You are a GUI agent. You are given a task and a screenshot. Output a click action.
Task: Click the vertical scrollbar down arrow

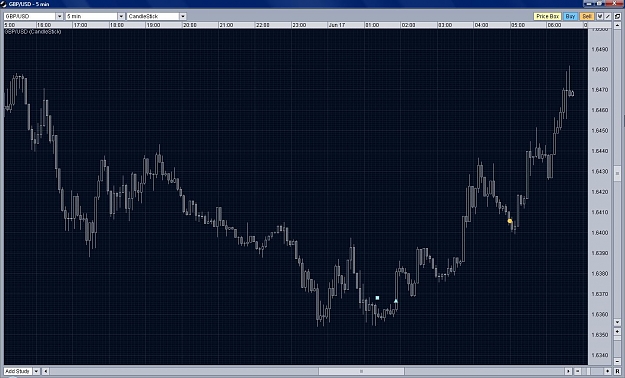[617, 322]
